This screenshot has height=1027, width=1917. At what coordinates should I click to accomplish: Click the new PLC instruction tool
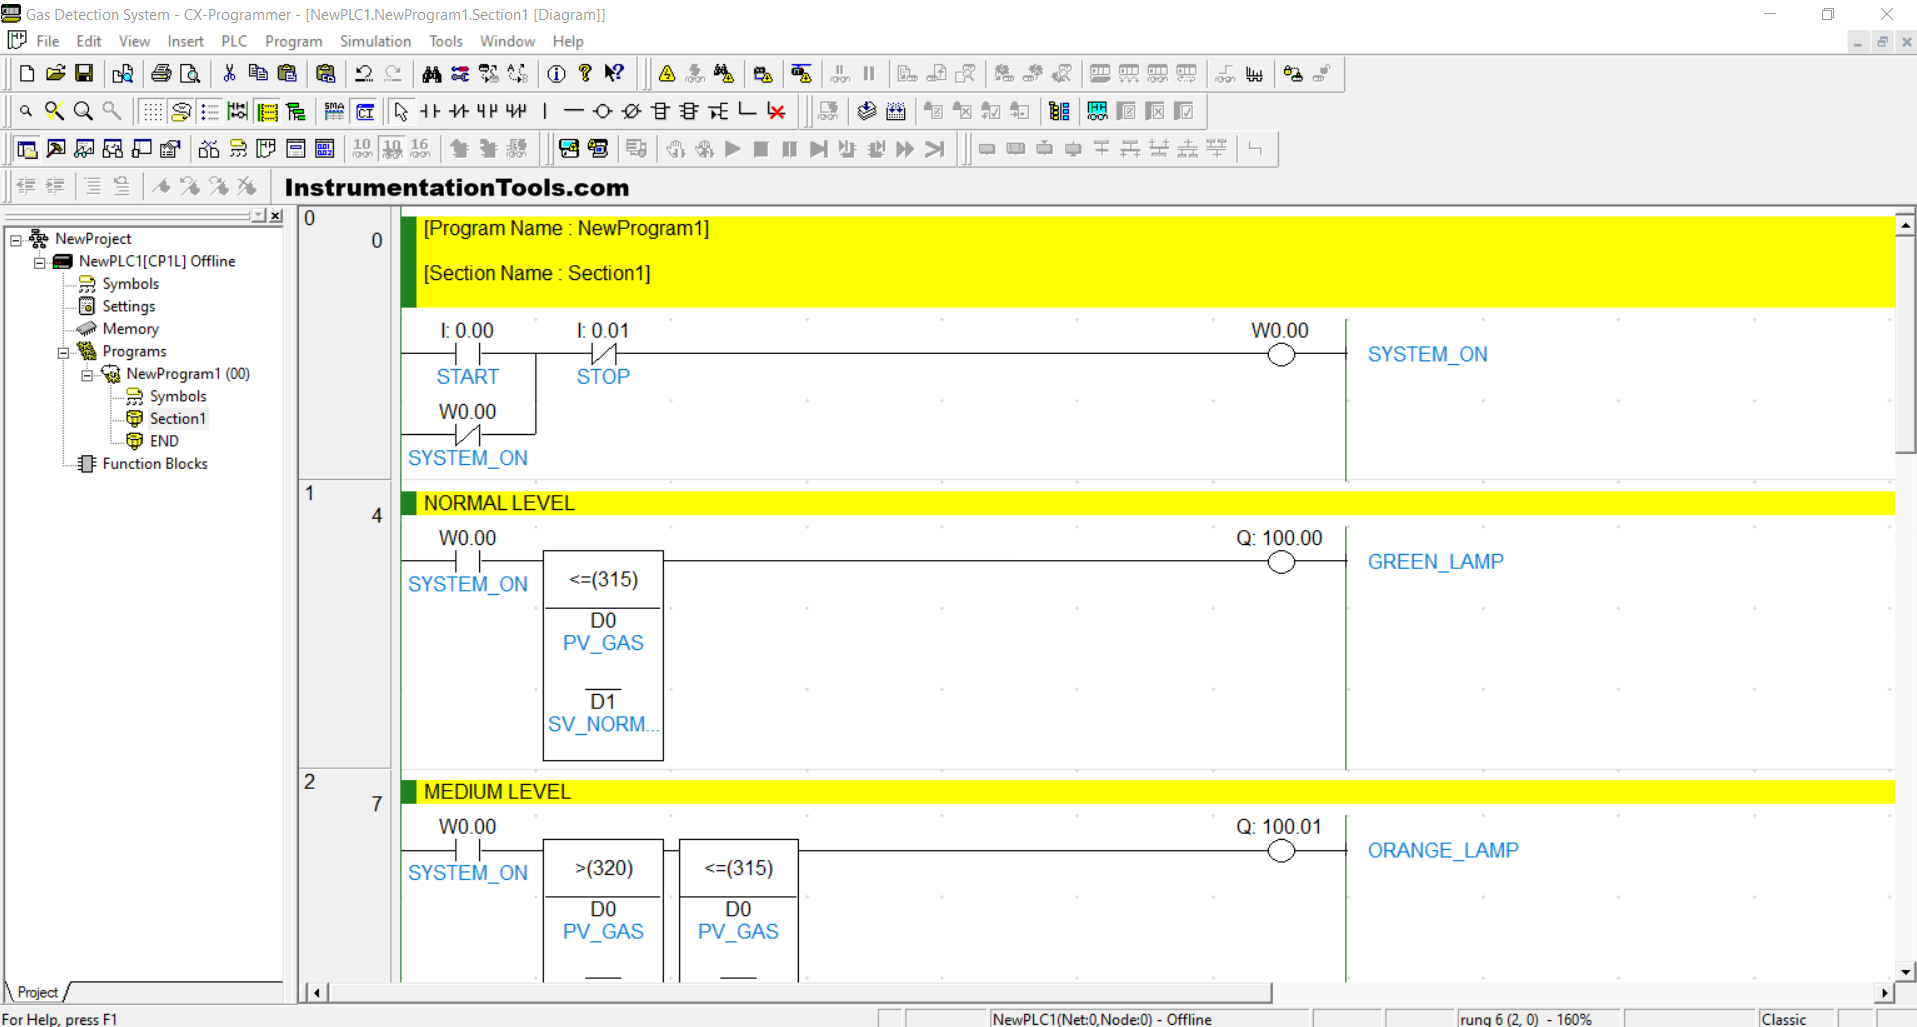pyautogui.click(x=660, y=111)
